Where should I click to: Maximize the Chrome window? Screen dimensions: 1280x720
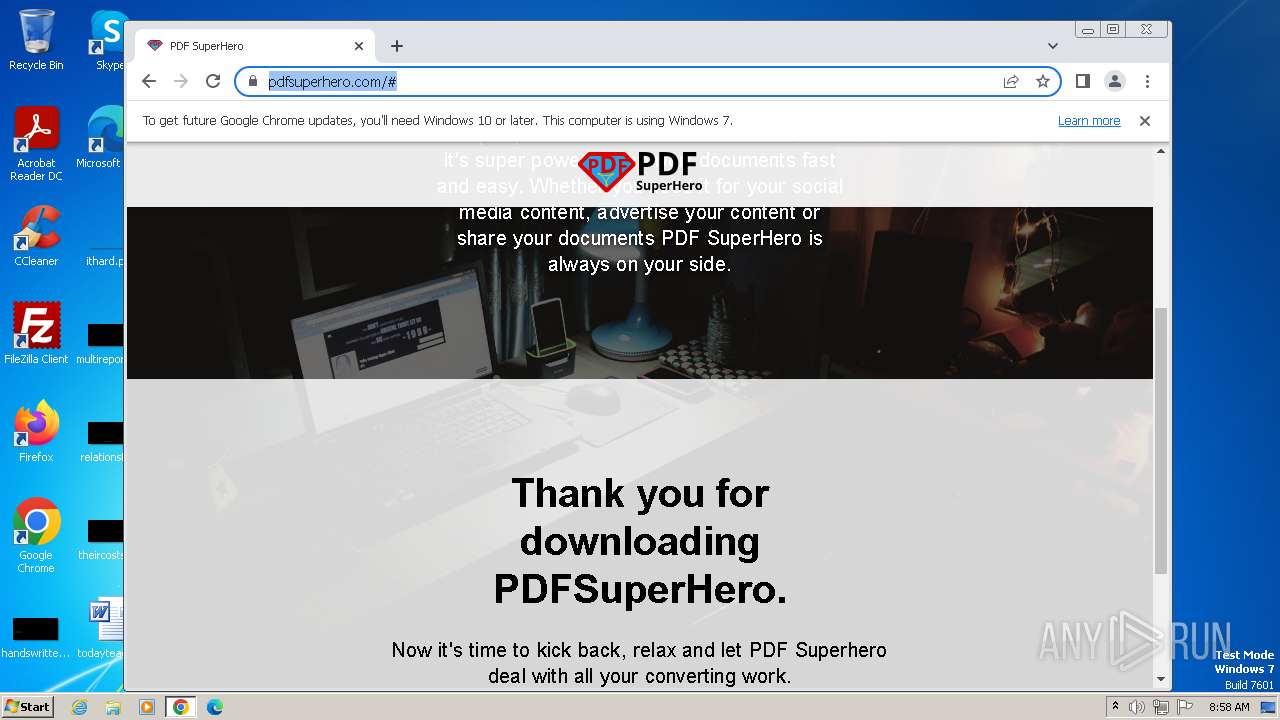coord(1112,30)
